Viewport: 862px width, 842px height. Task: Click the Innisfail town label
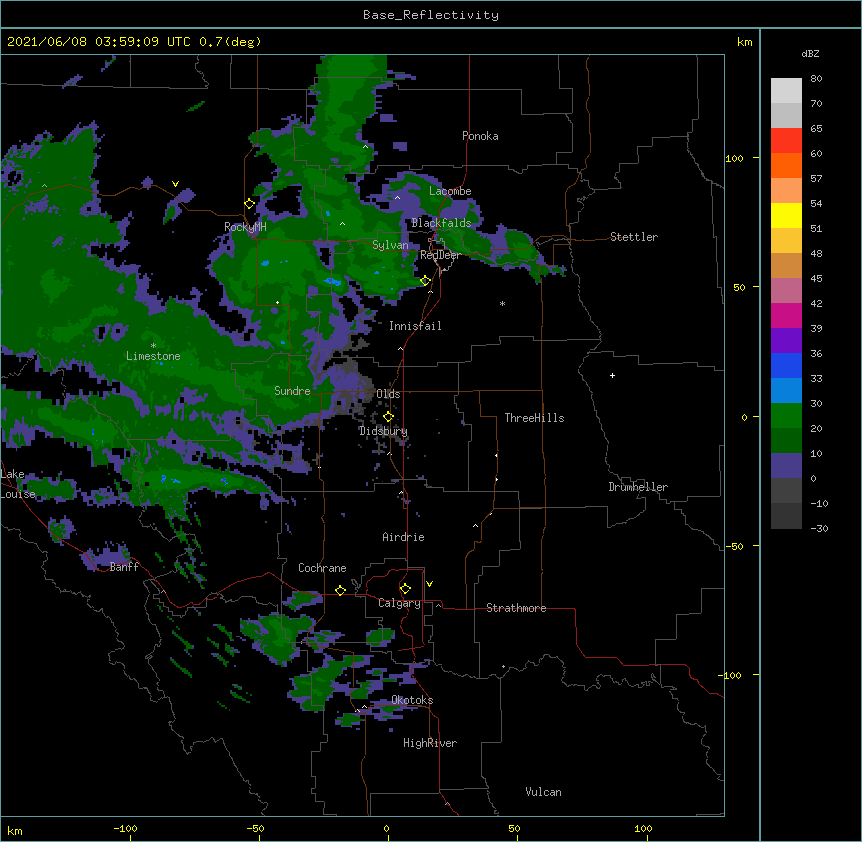pos(415,326)
